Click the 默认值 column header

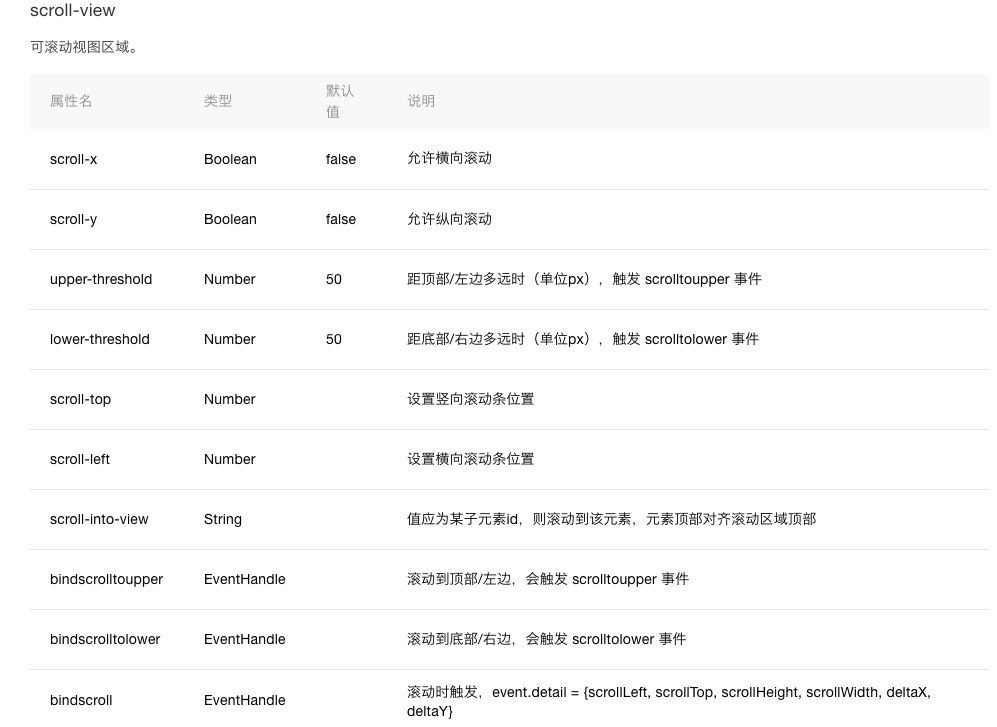click(340, 101)
